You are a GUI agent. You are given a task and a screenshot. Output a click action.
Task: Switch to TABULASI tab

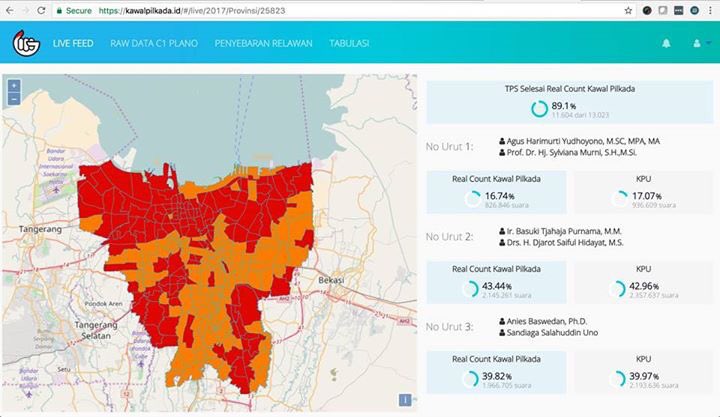click(349, 43)
